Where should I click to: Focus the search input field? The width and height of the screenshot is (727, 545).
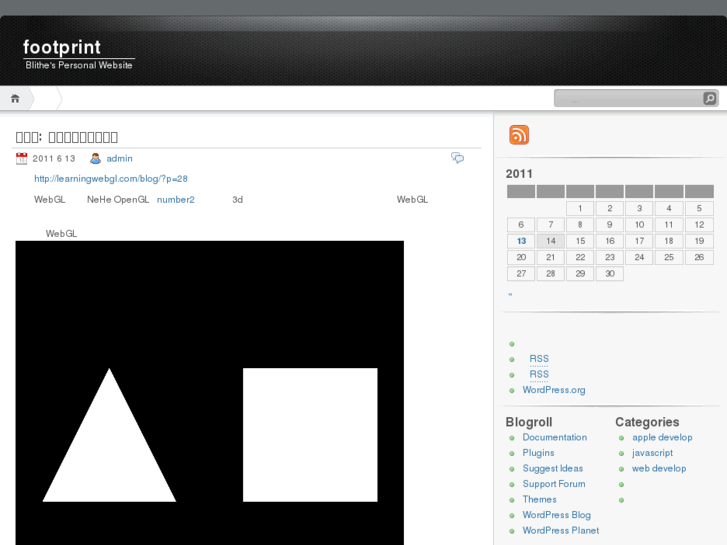[629, 98]
